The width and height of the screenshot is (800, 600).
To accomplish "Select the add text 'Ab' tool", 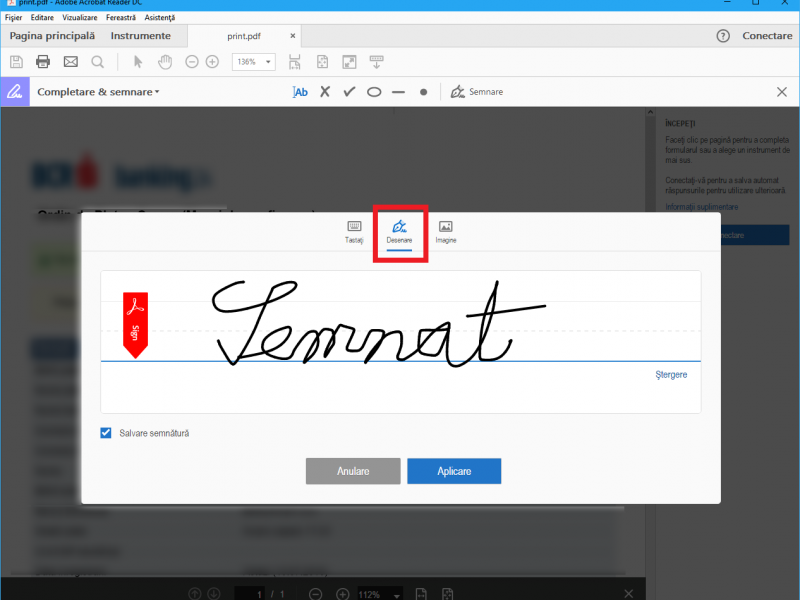I will coord(300,92).
